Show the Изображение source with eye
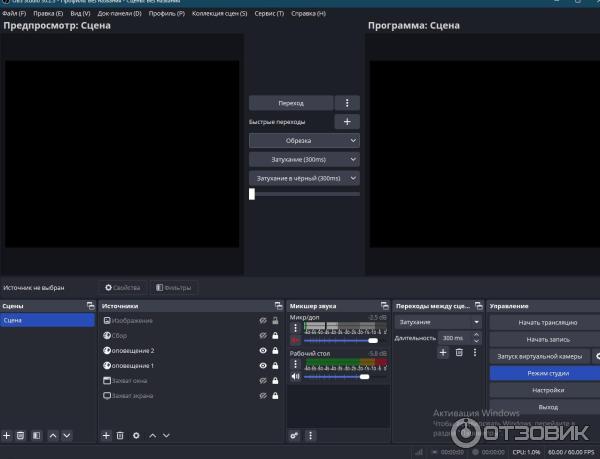Viewport: 600px width, 459px height. tap(263, 321)
